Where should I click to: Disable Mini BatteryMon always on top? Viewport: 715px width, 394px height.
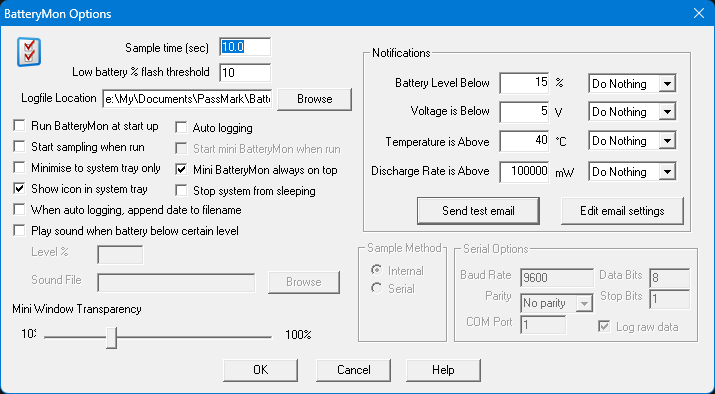click(x=181, y=170)
